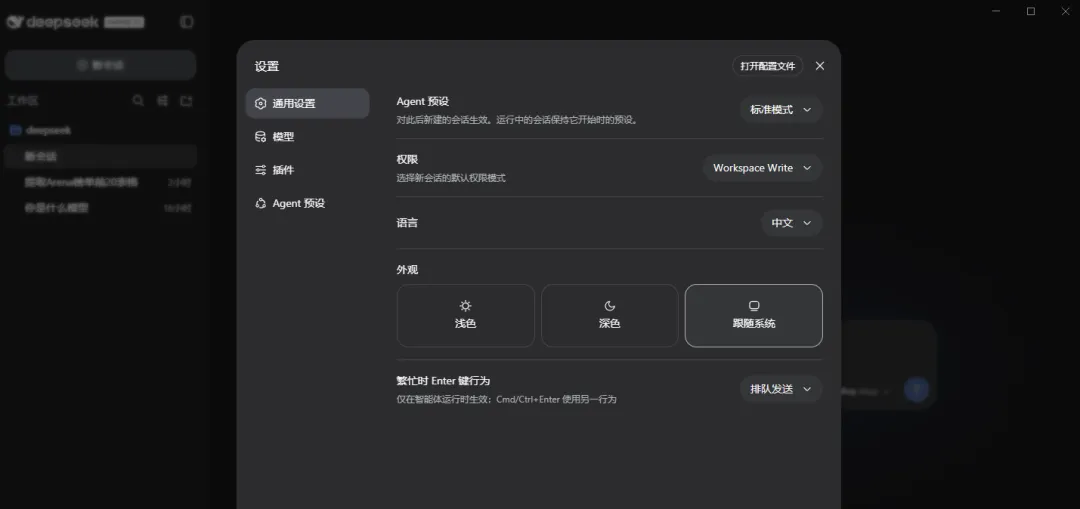Close the 设置 dialog with the X icon
Viewport: 1080px width, 509px height.
point(820,66)
